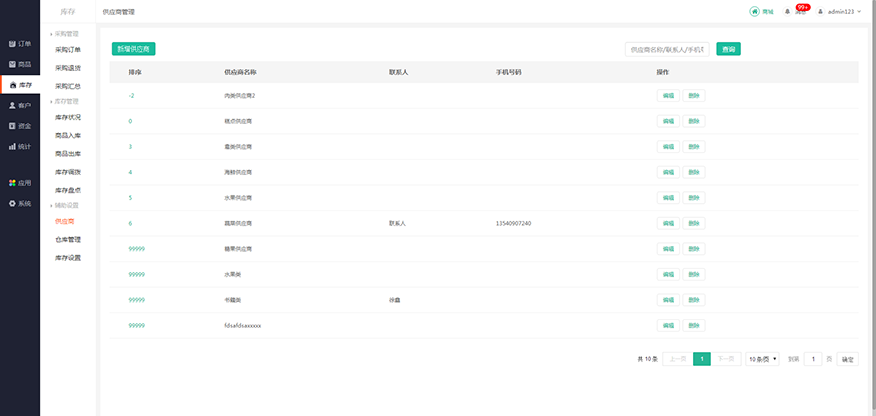Open 采购订单 in the submenu
The width and height of the screenshot is (876, 416).
pyautogui.click(x=68, y=49)
